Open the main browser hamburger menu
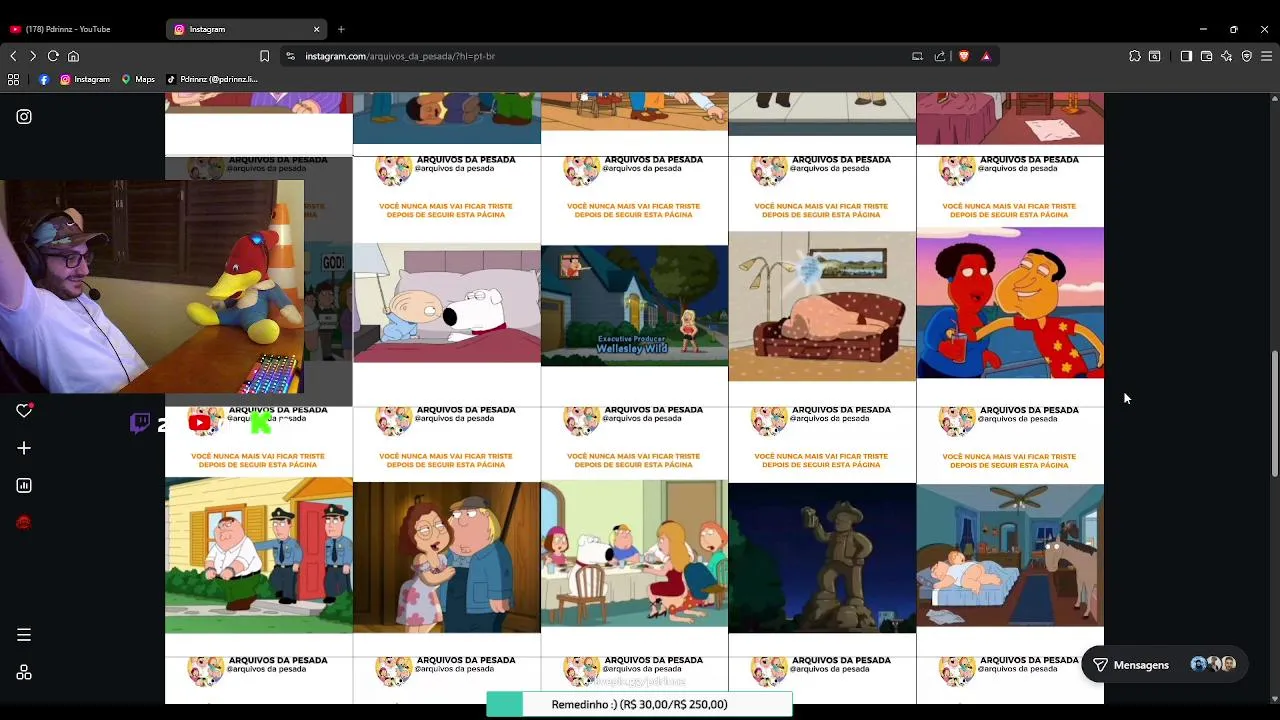1280x720 pixels. 1266,56
